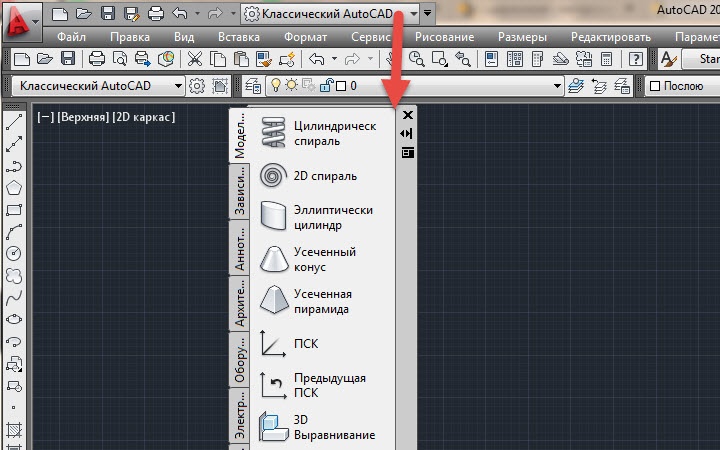
Task: Toggle layer 0 sun freeze icon
Action: [x=292, y=85]
